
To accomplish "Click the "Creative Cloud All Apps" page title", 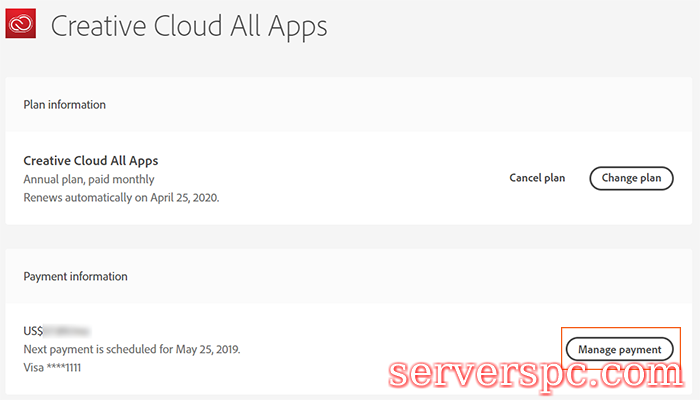I will point(189,25).
